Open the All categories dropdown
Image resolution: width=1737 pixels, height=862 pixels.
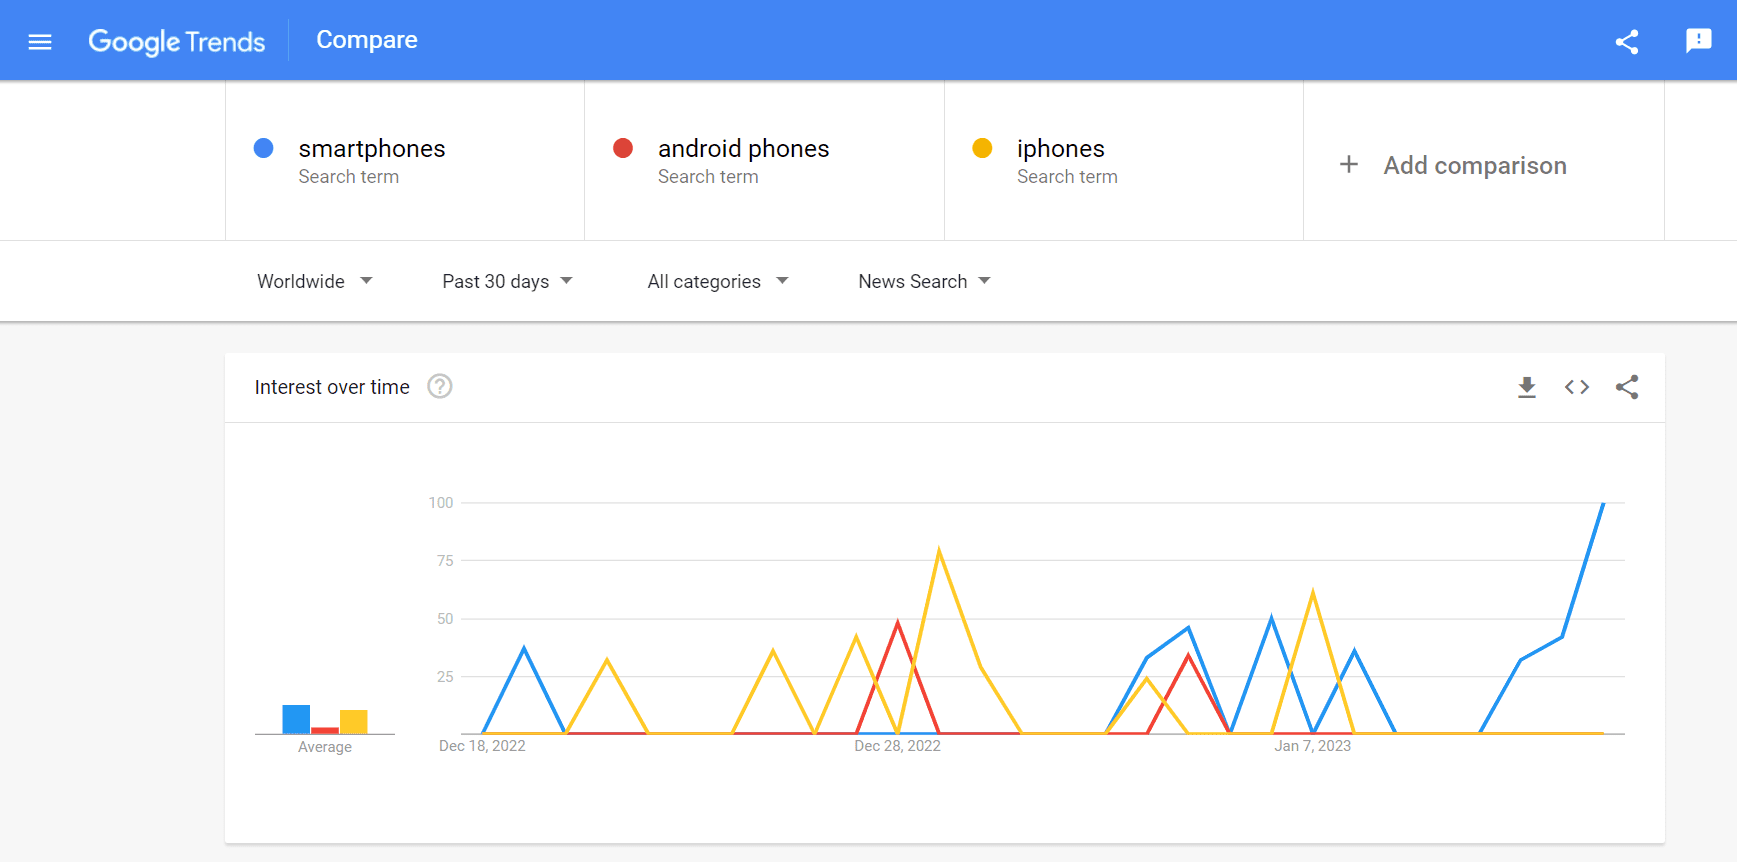tap(718, 281)
